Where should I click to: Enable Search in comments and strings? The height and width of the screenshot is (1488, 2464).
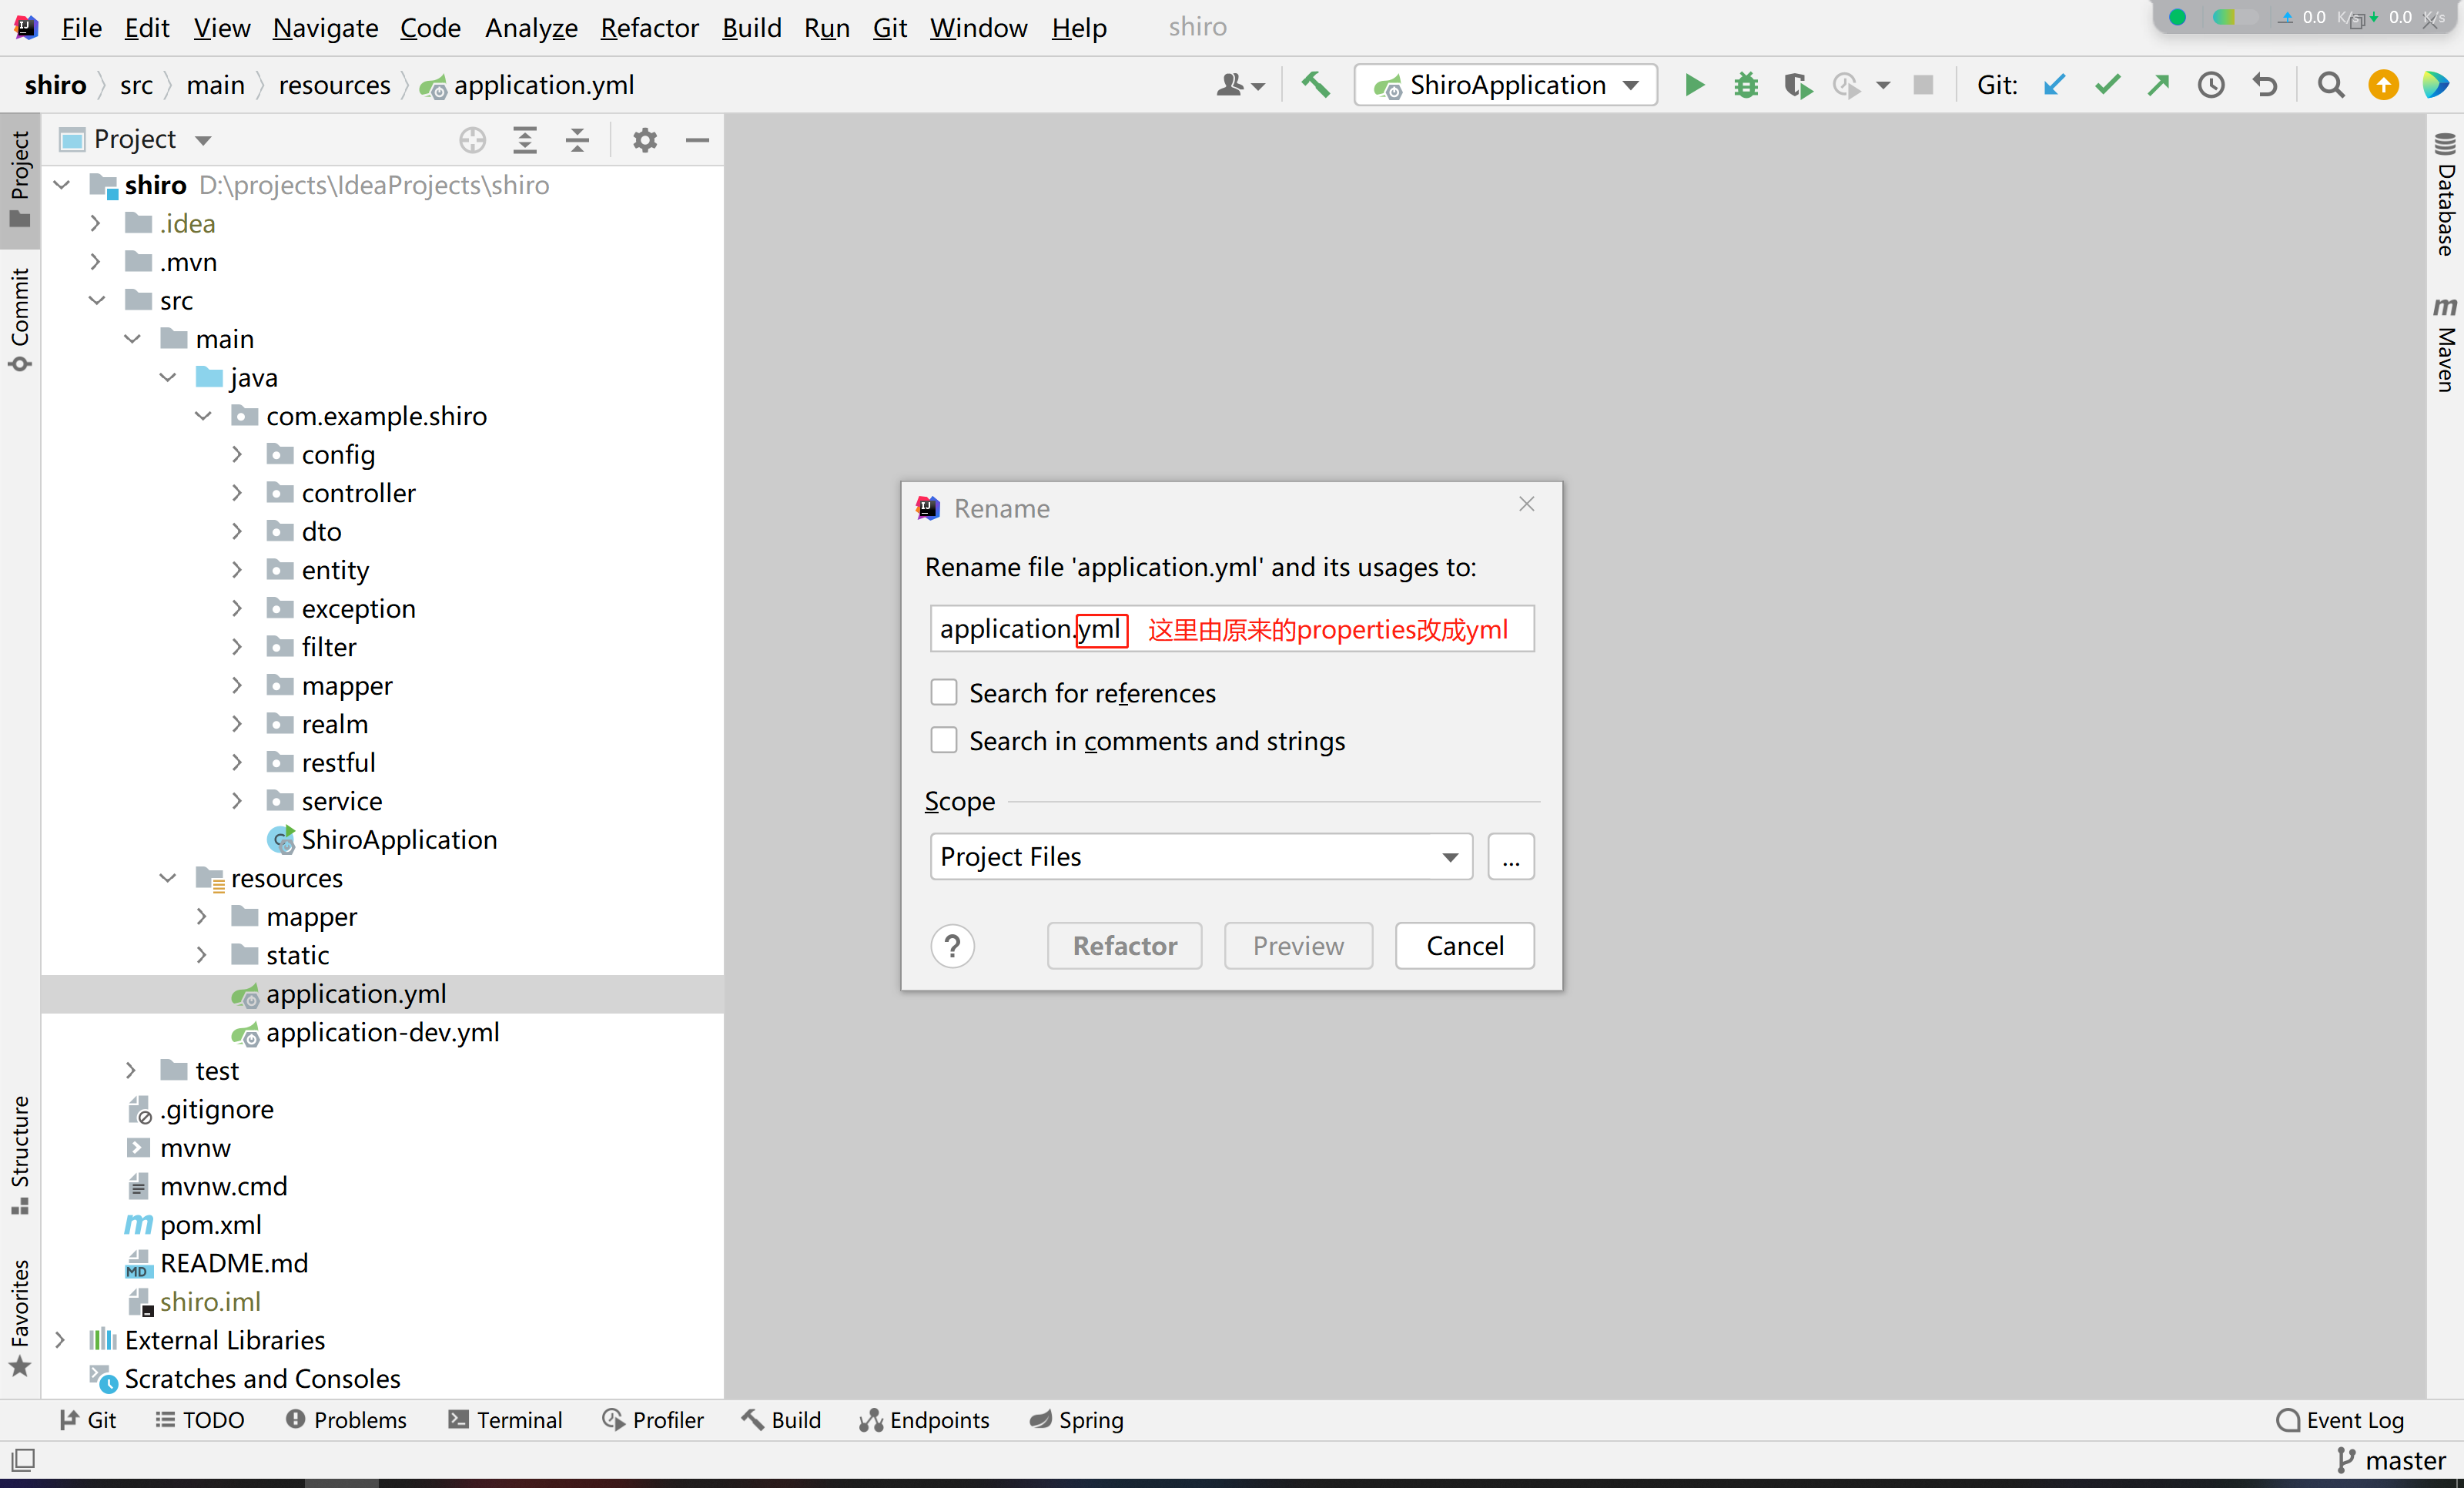point(943,740)
